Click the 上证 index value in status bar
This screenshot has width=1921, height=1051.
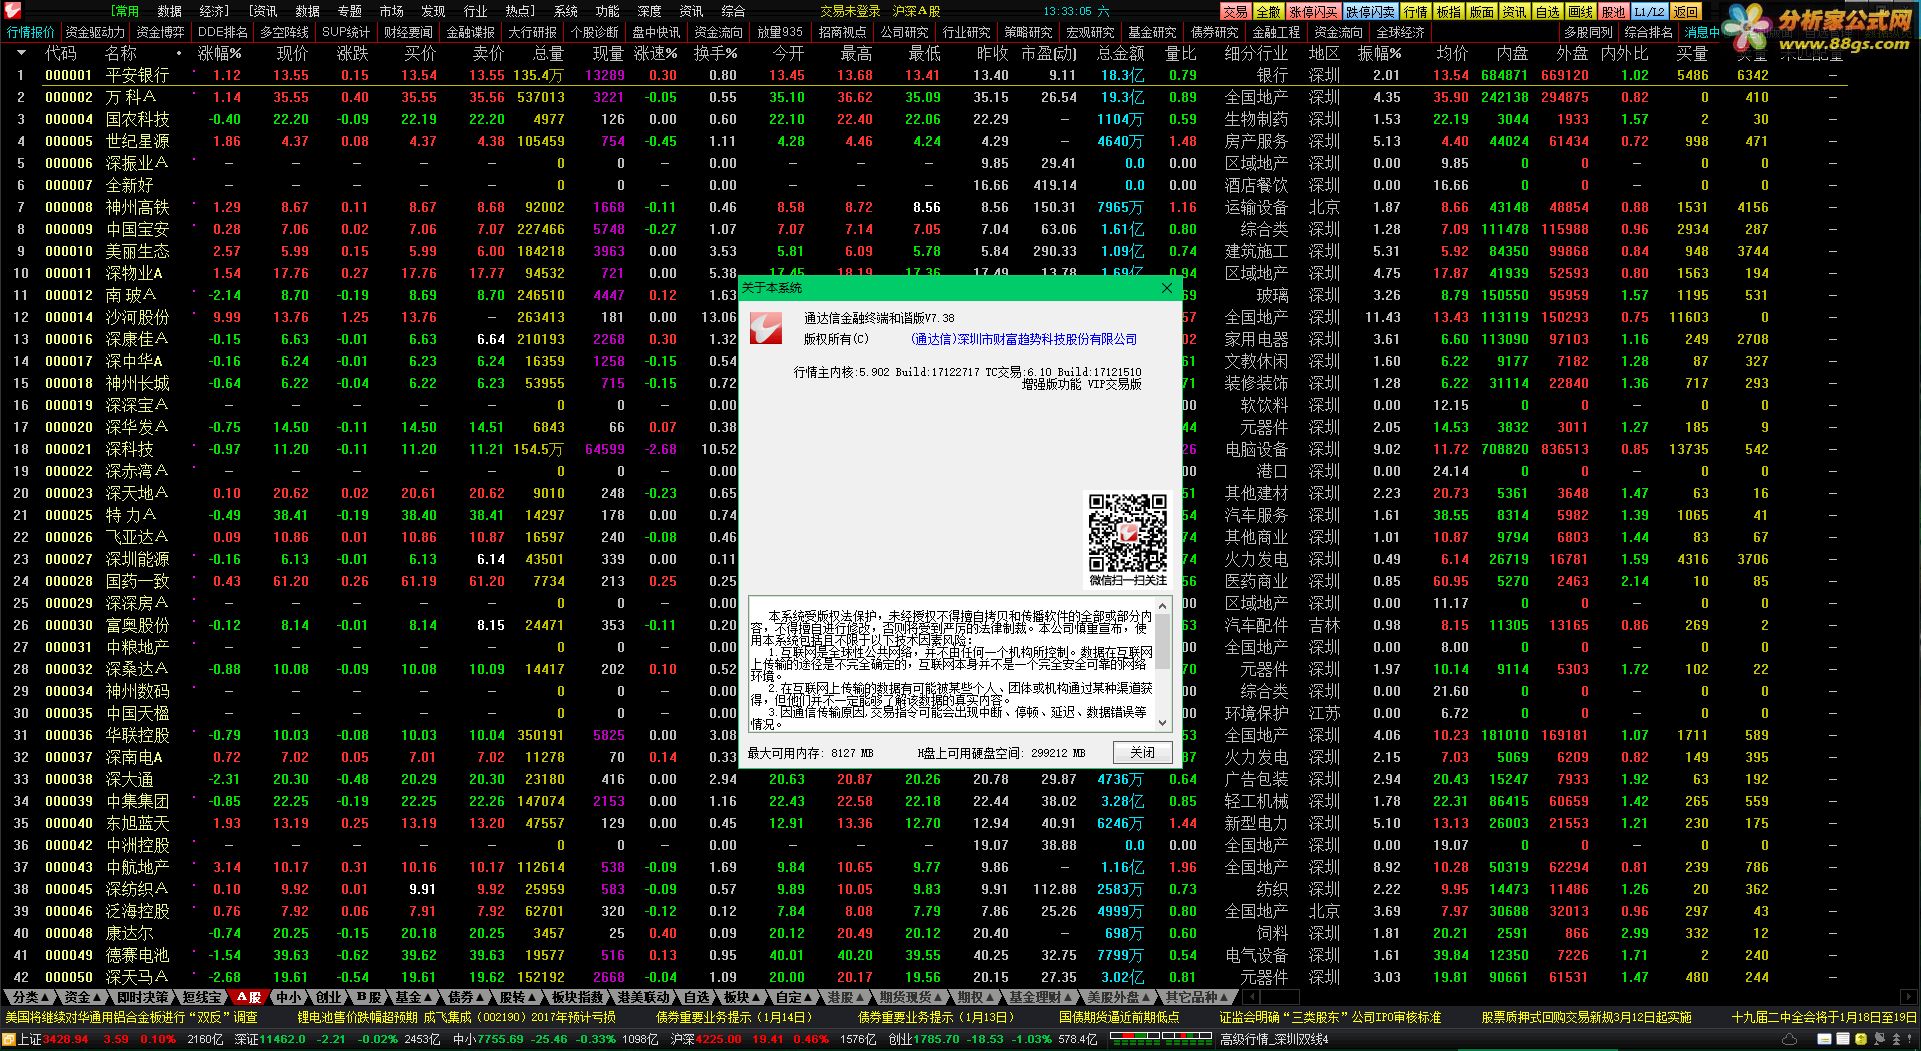point(66,1039)
